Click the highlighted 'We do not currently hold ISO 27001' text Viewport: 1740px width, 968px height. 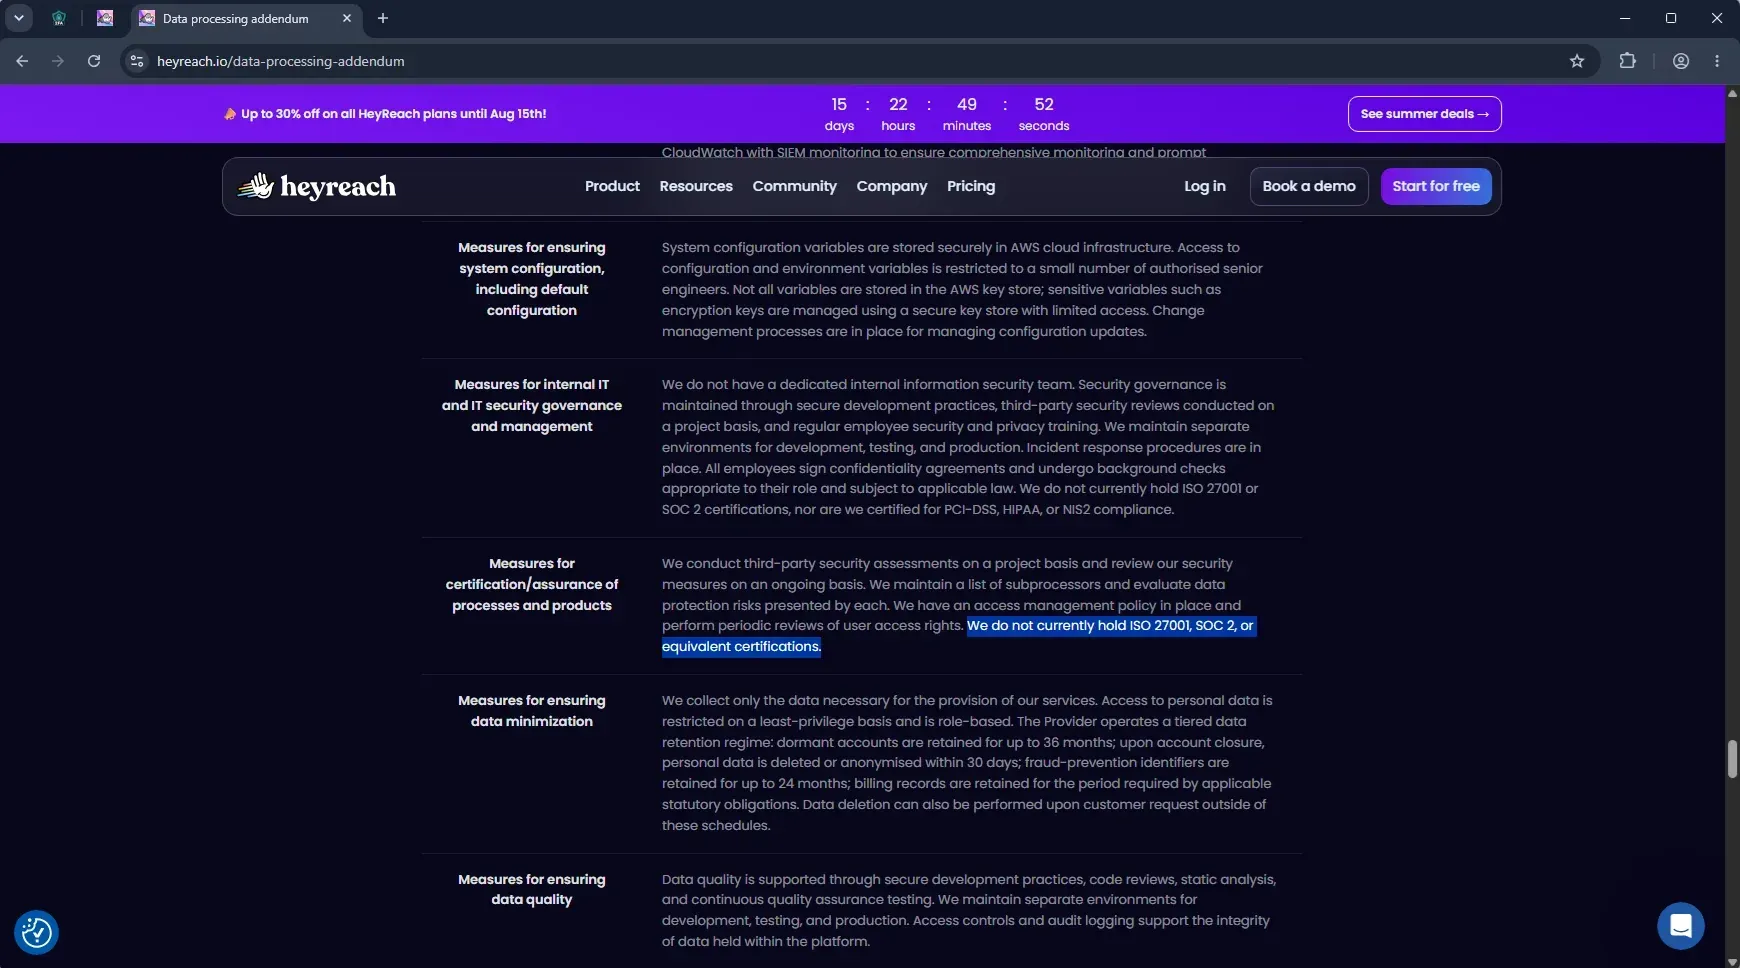[x=958, y=636]
